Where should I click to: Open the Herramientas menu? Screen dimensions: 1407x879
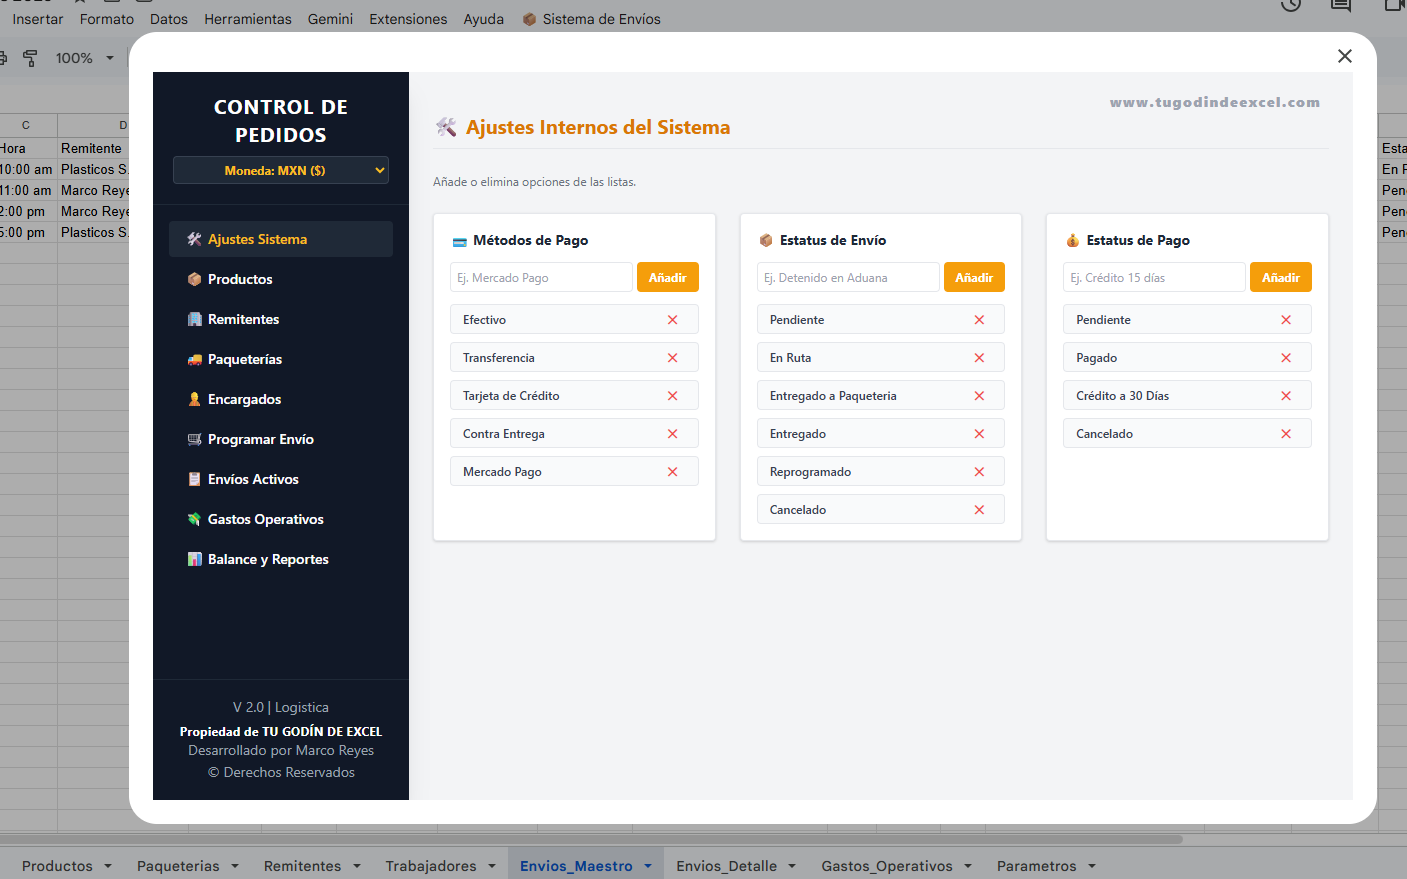[248, 19]
